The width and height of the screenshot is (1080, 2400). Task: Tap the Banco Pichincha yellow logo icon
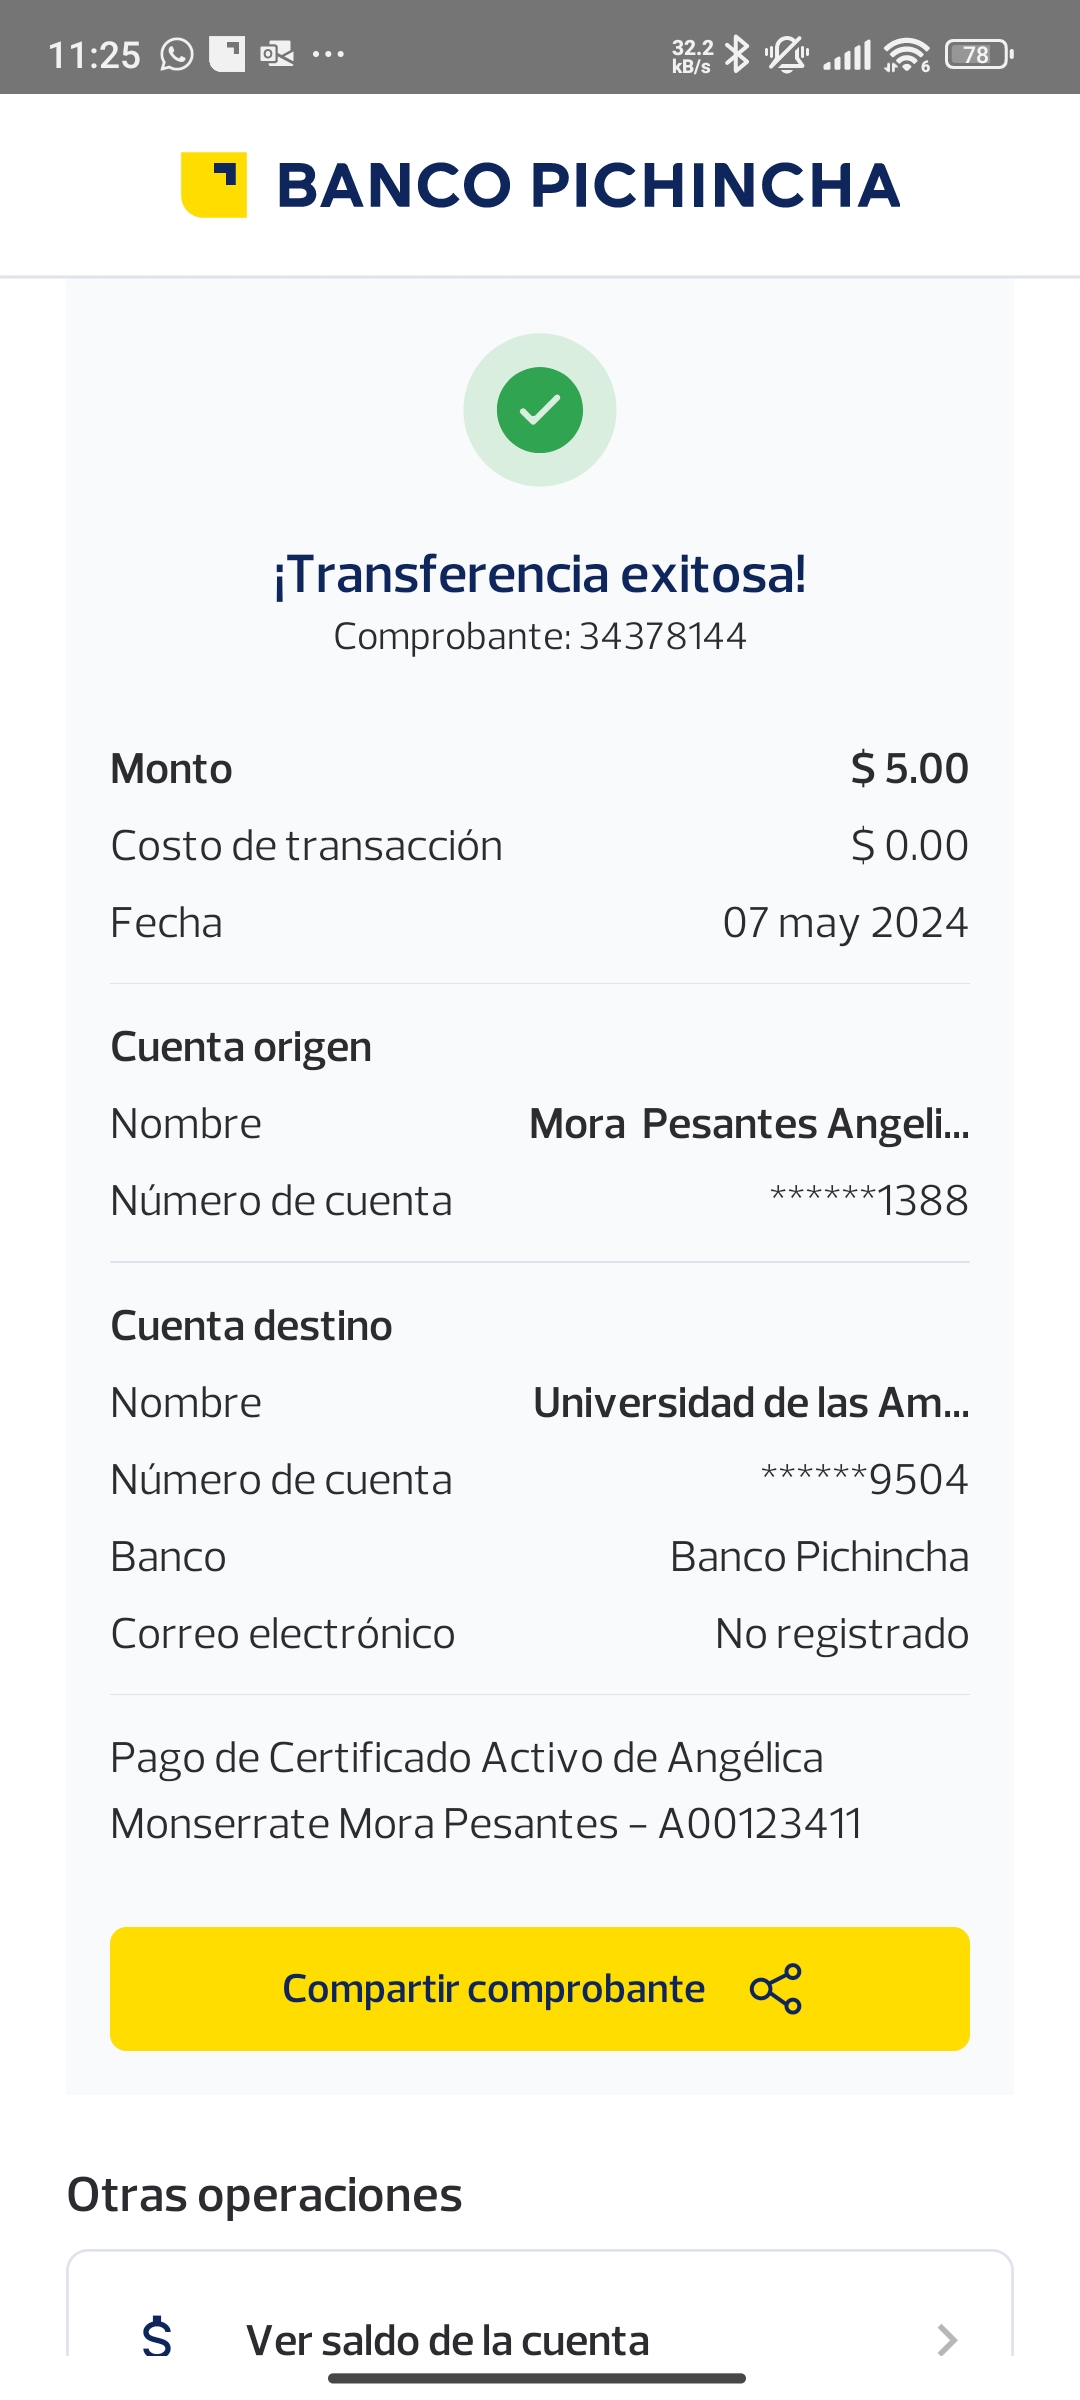[213, 185]
